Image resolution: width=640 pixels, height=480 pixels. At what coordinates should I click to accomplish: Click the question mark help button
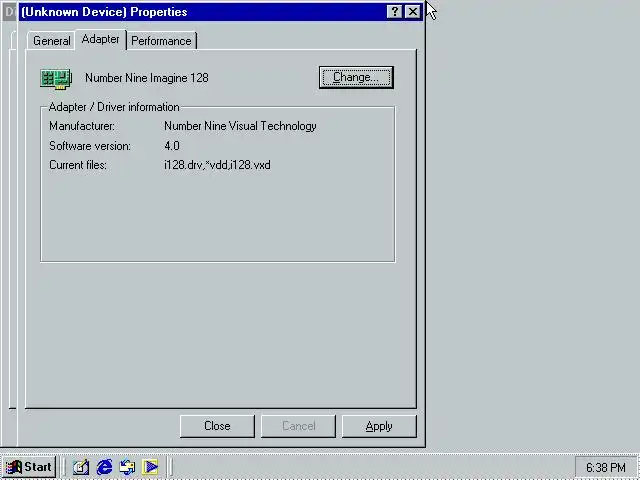tap(394, 12)
